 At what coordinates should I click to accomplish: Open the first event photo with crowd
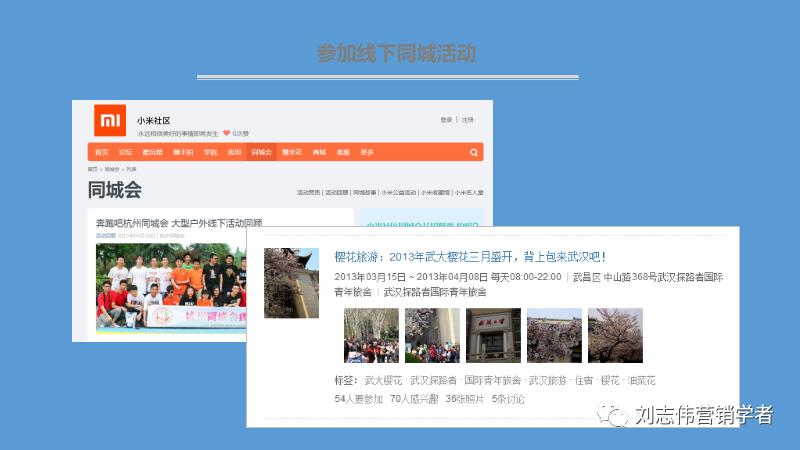[x=371, y=335]
